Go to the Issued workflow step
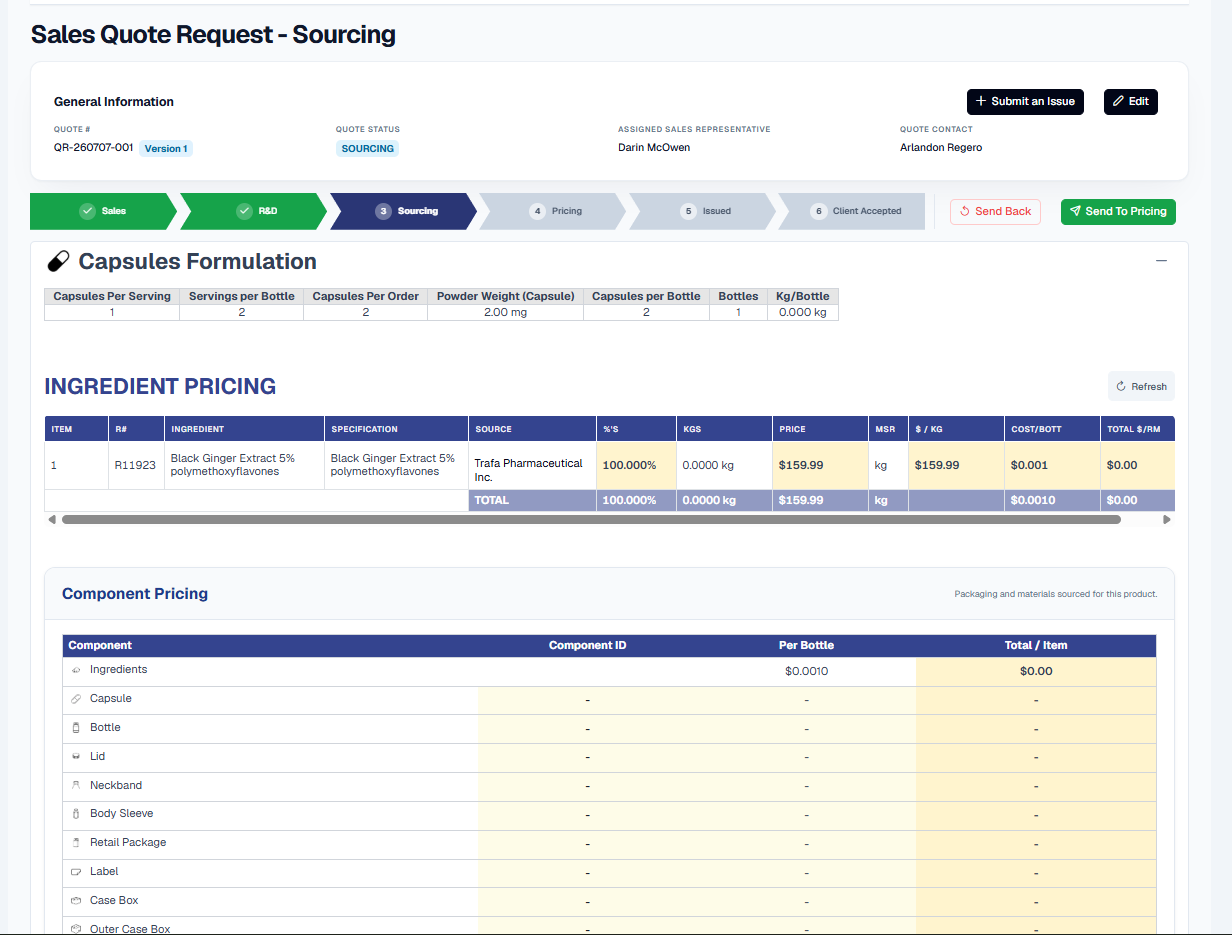 (x=703, y=211)
